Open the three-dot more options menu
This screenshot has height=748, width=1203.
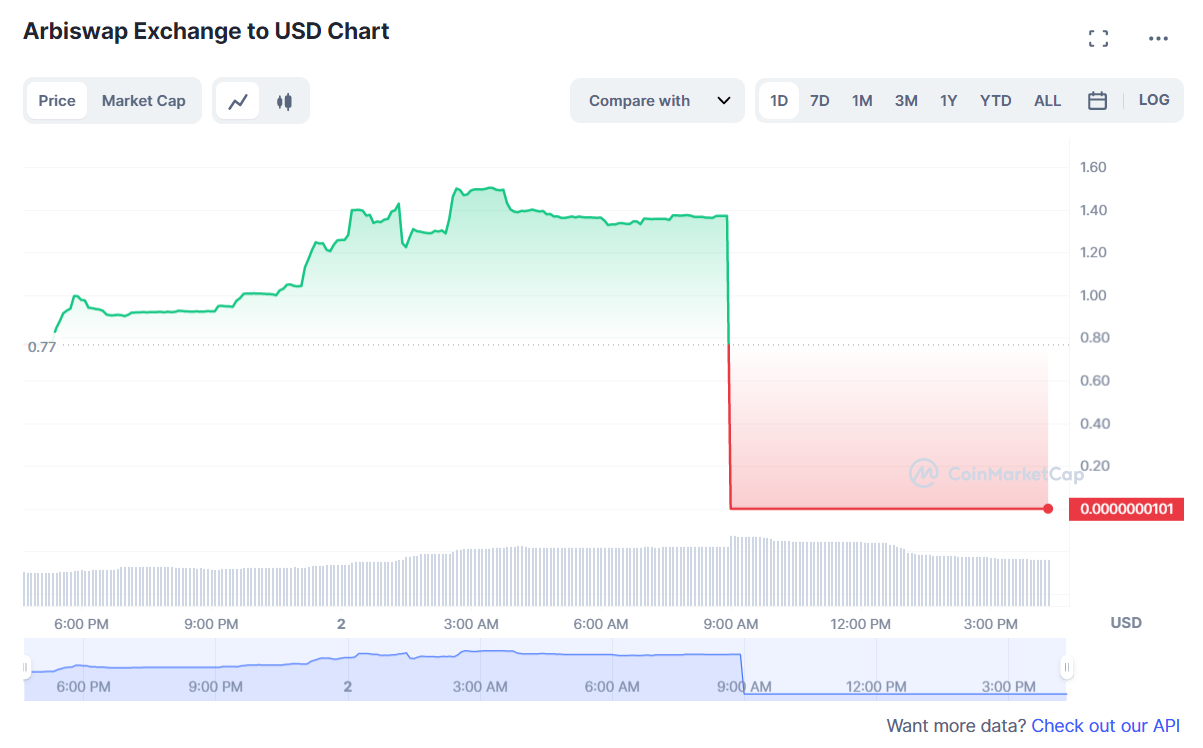[x=1158, y=39]
